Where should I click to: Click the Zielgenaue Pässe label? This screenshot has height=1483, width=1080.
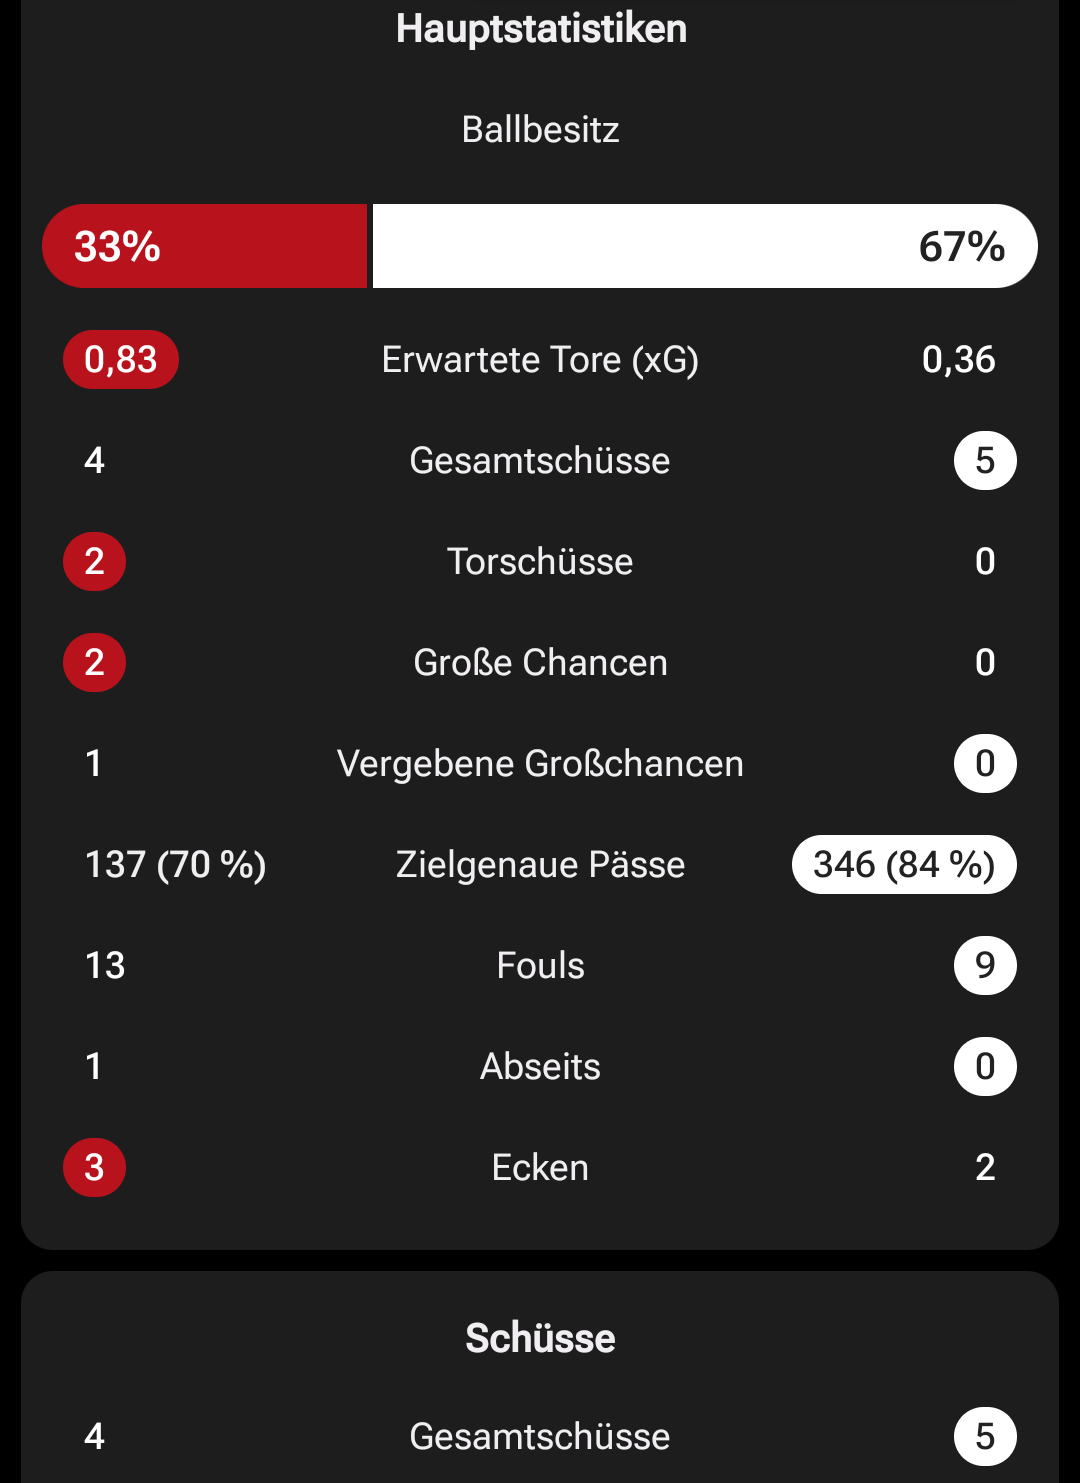pos(540,865)
